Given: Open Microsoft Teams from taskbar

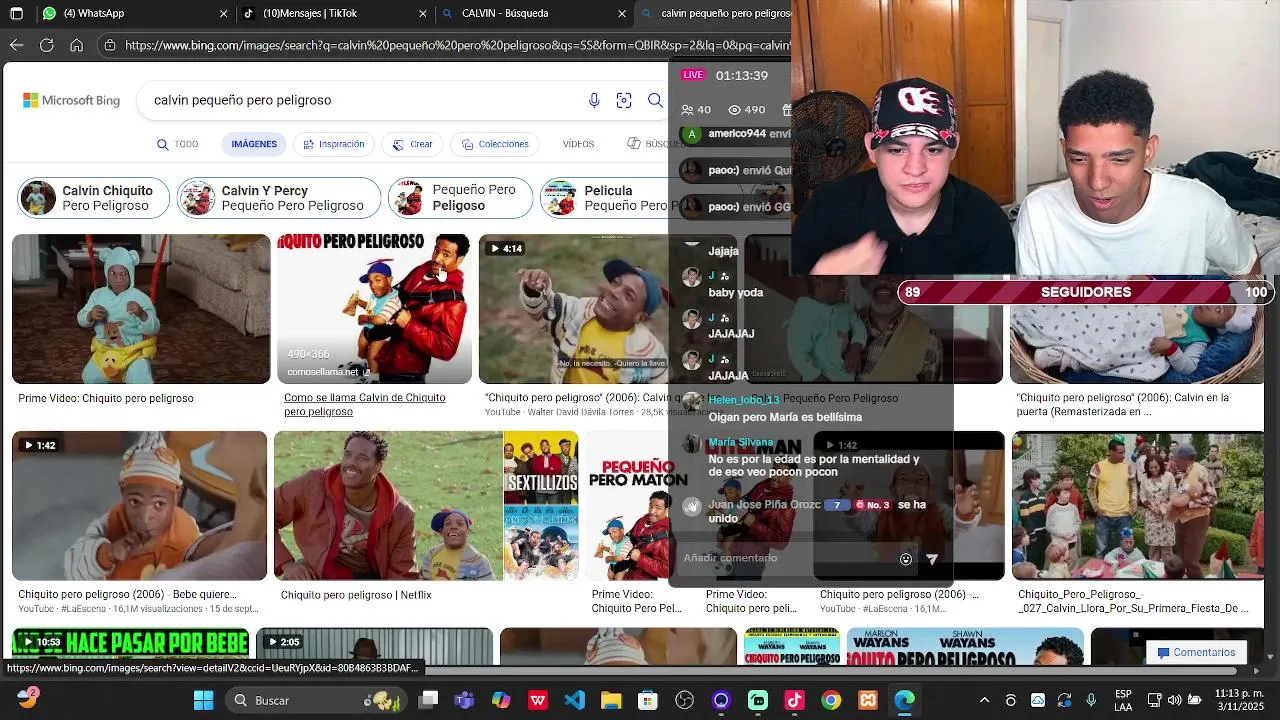Looking at the screenshot, I should [464, 700].
